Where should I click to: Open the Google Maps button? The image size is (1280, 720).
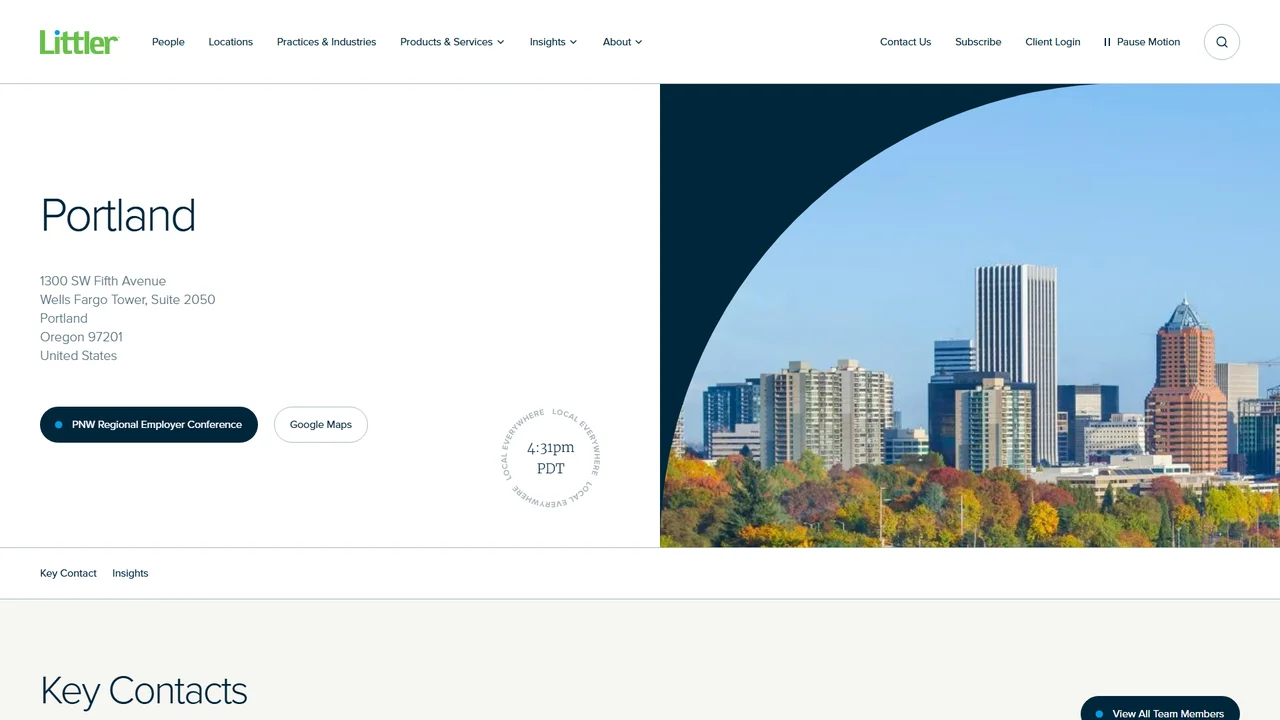pos(321,425)
